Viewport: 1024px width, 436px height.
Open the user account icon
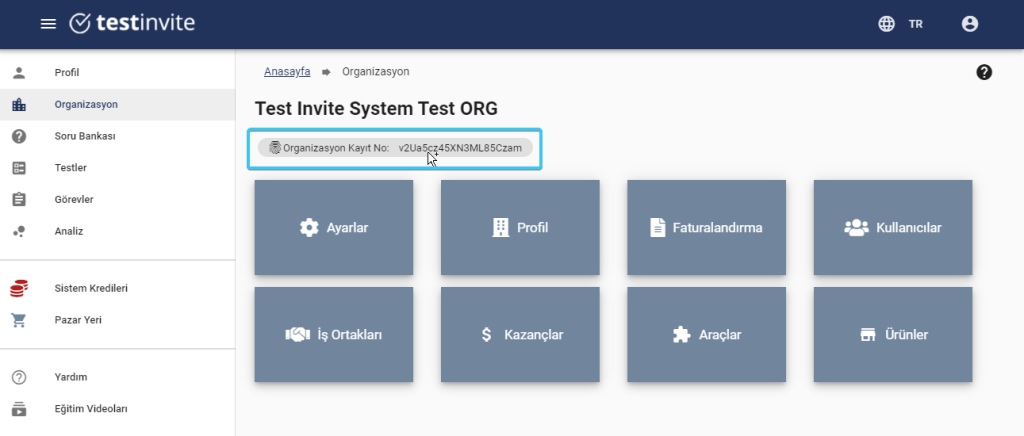[970, 24]
